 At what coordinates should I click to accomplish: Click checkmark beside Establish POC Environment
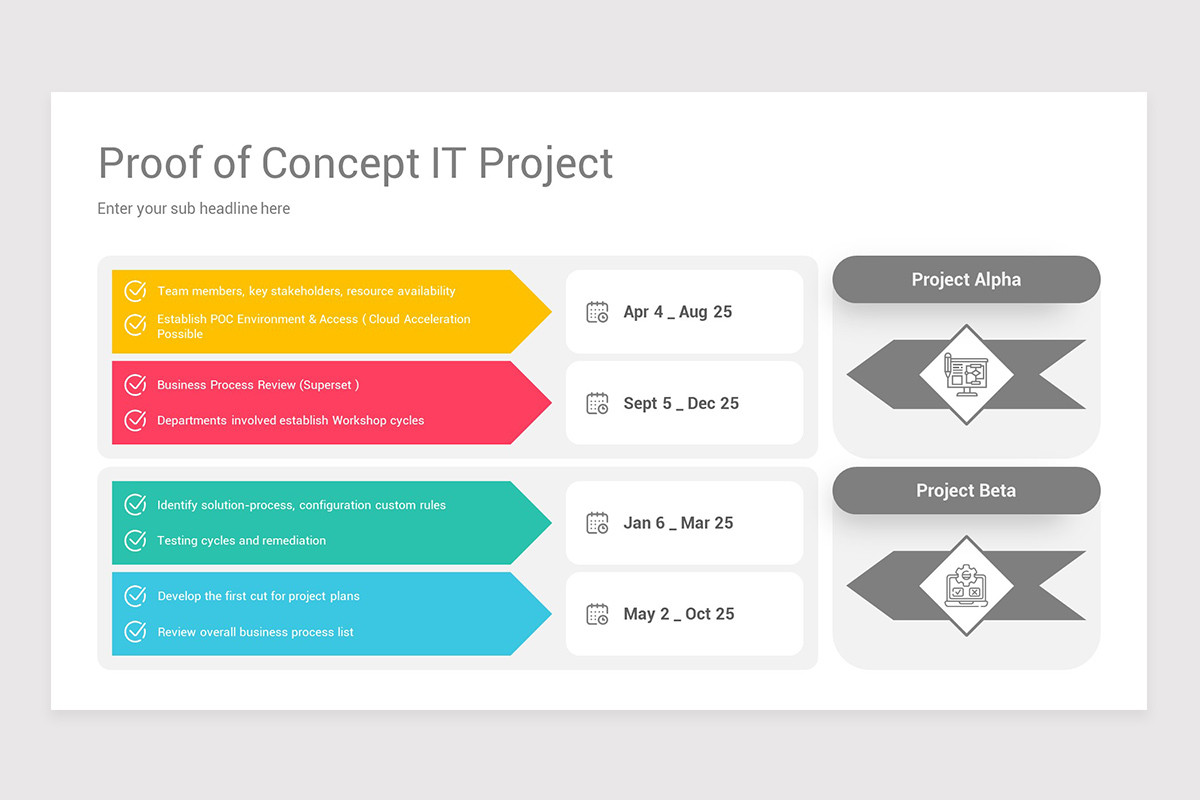[x=135, y=325]
